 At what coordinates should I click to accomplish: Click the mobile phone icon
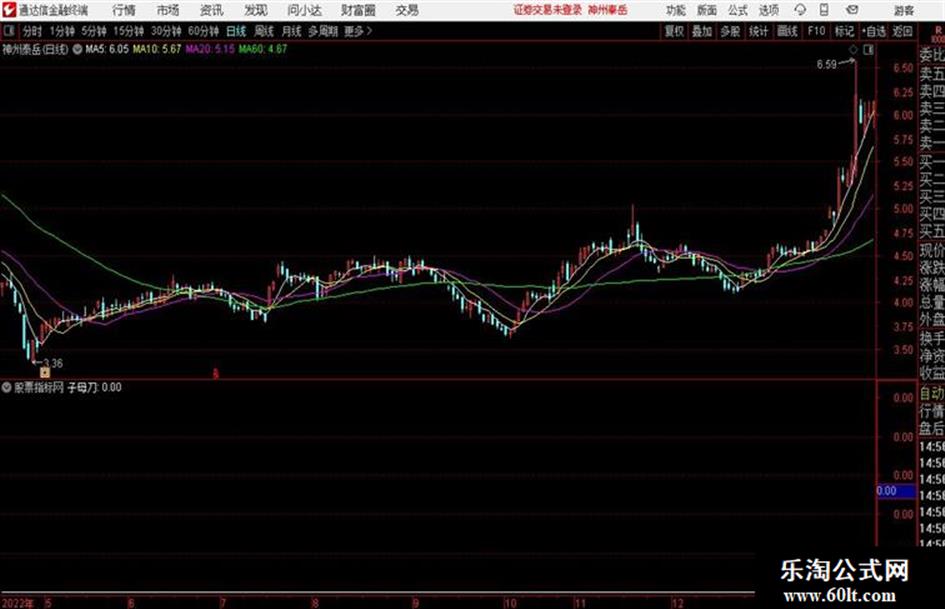824,10
